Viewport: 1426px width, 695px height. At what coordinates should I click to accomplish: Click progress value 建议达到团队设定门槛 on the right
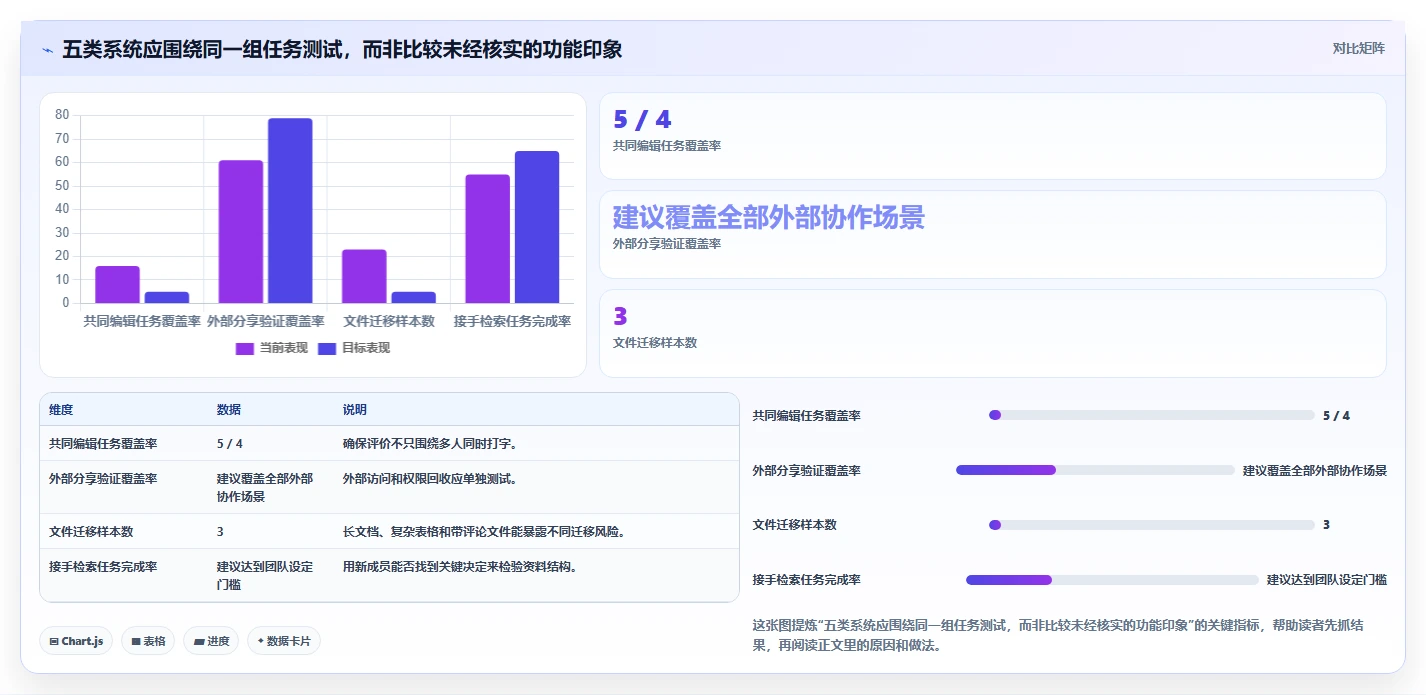(x=1326, y=580)
